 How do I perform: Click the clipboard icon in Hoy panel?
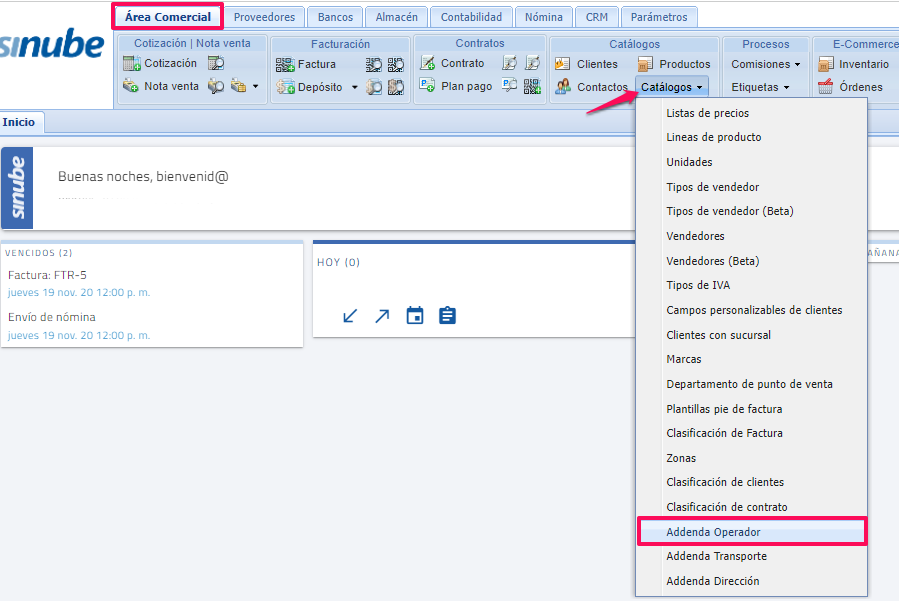click(447, 316)
